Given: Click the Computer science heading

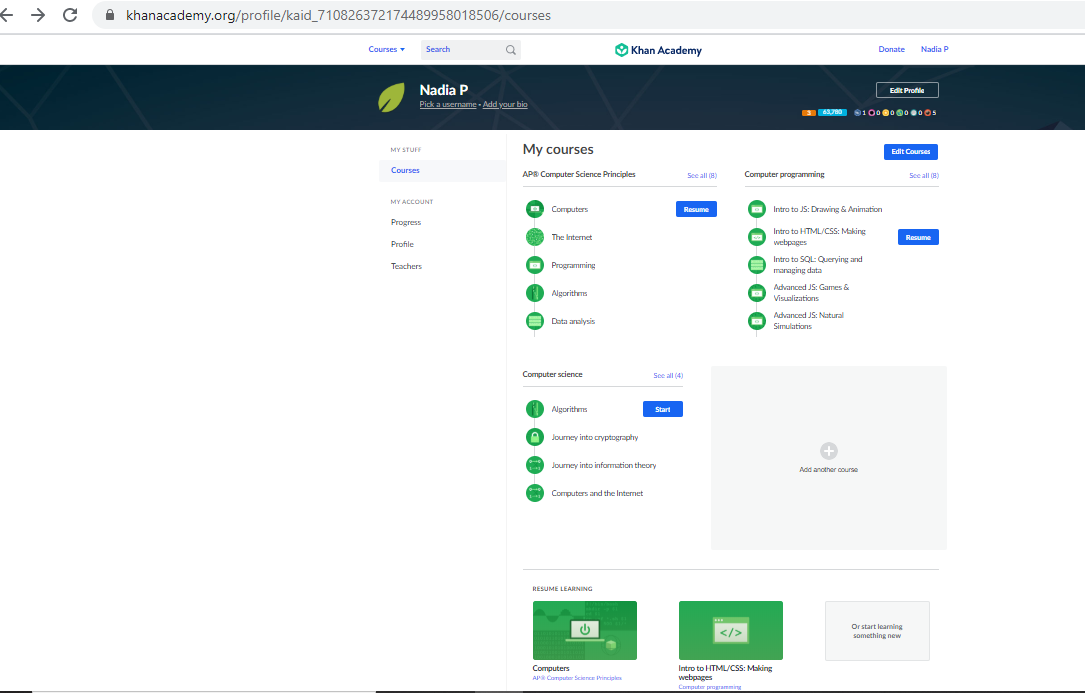Looking at the screenshot, I should pyautogui.click(x=552, y=375).
